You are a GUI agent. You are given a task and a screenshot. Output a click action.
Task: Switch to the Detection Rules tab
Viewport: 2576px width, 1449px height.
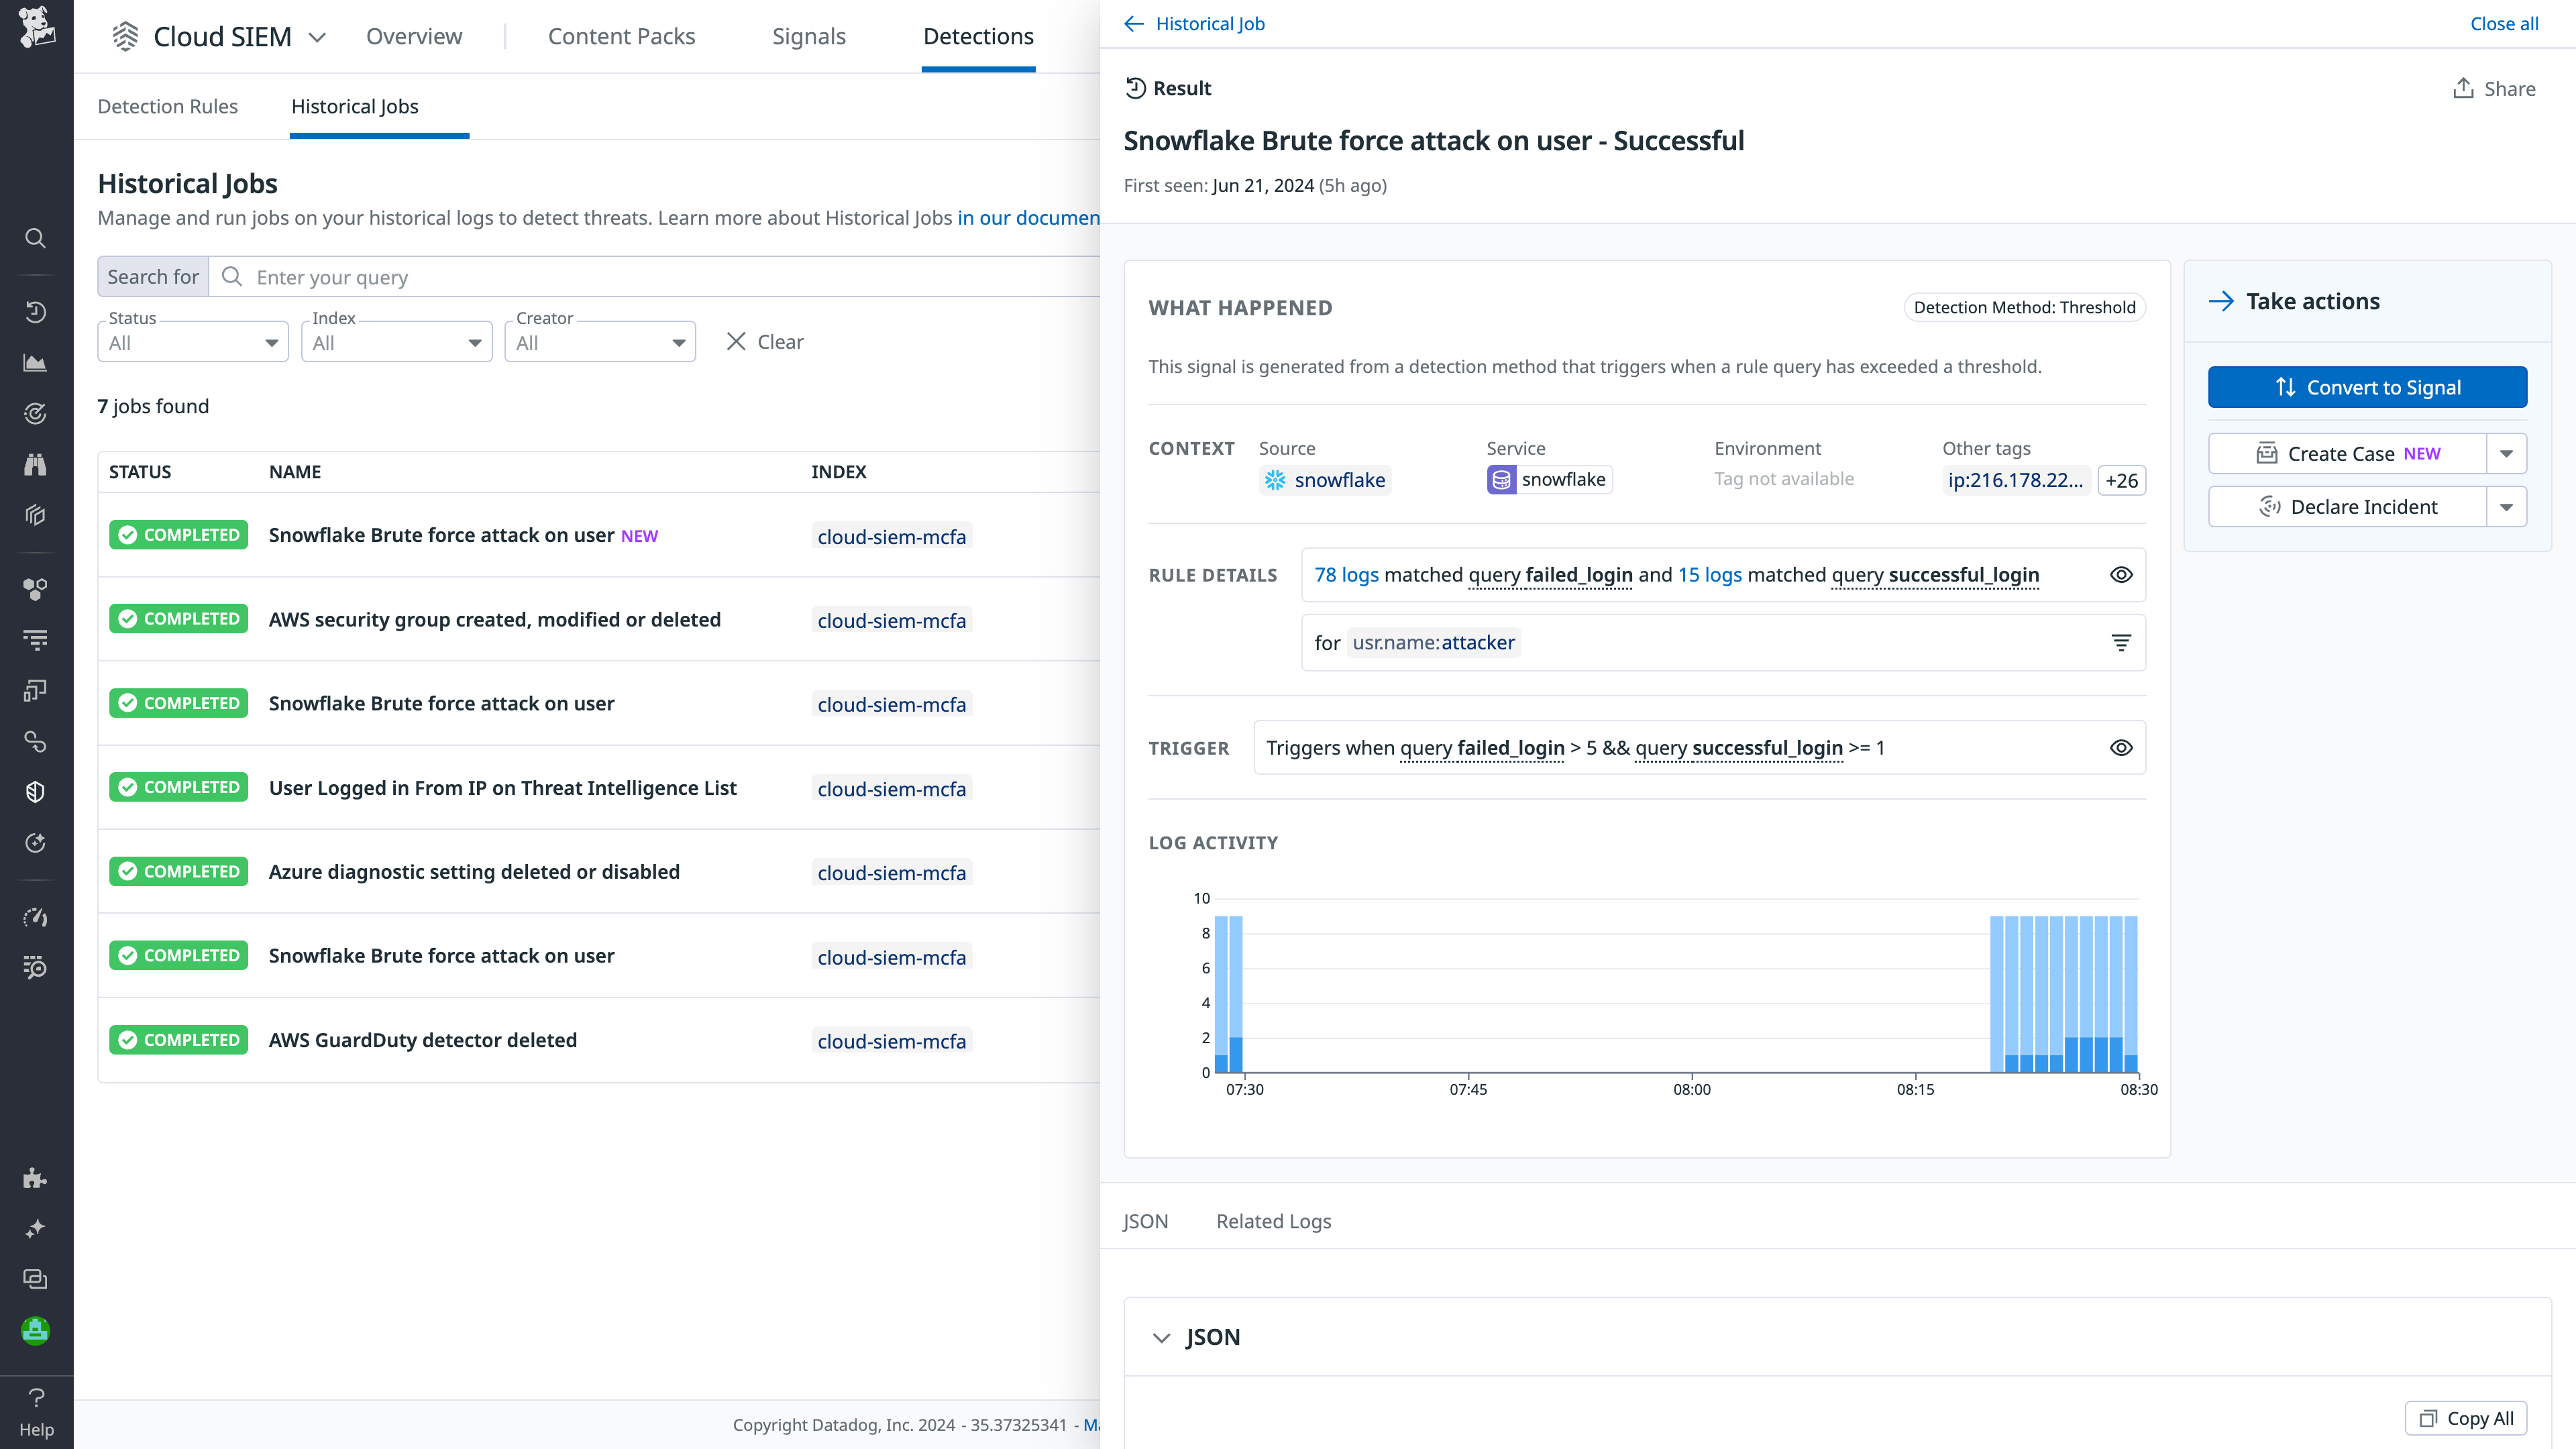[168, 106]
